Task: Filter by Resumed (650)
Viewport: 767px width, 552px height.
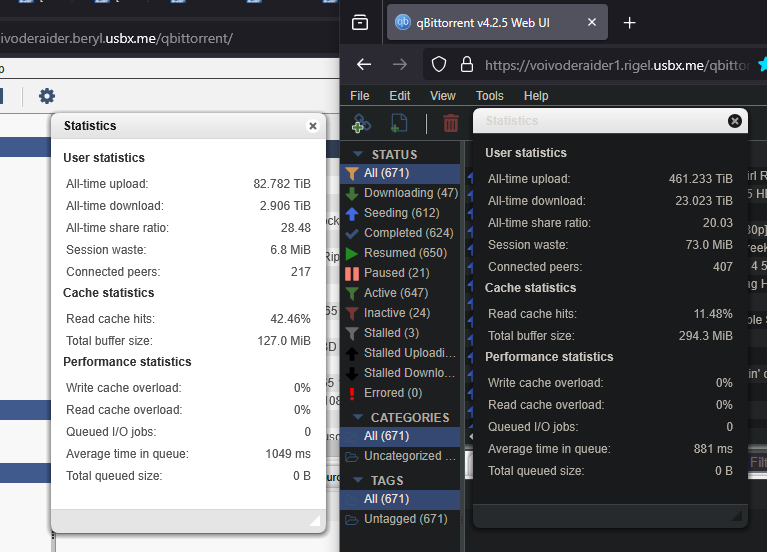Action: click(x=400, y=253)
